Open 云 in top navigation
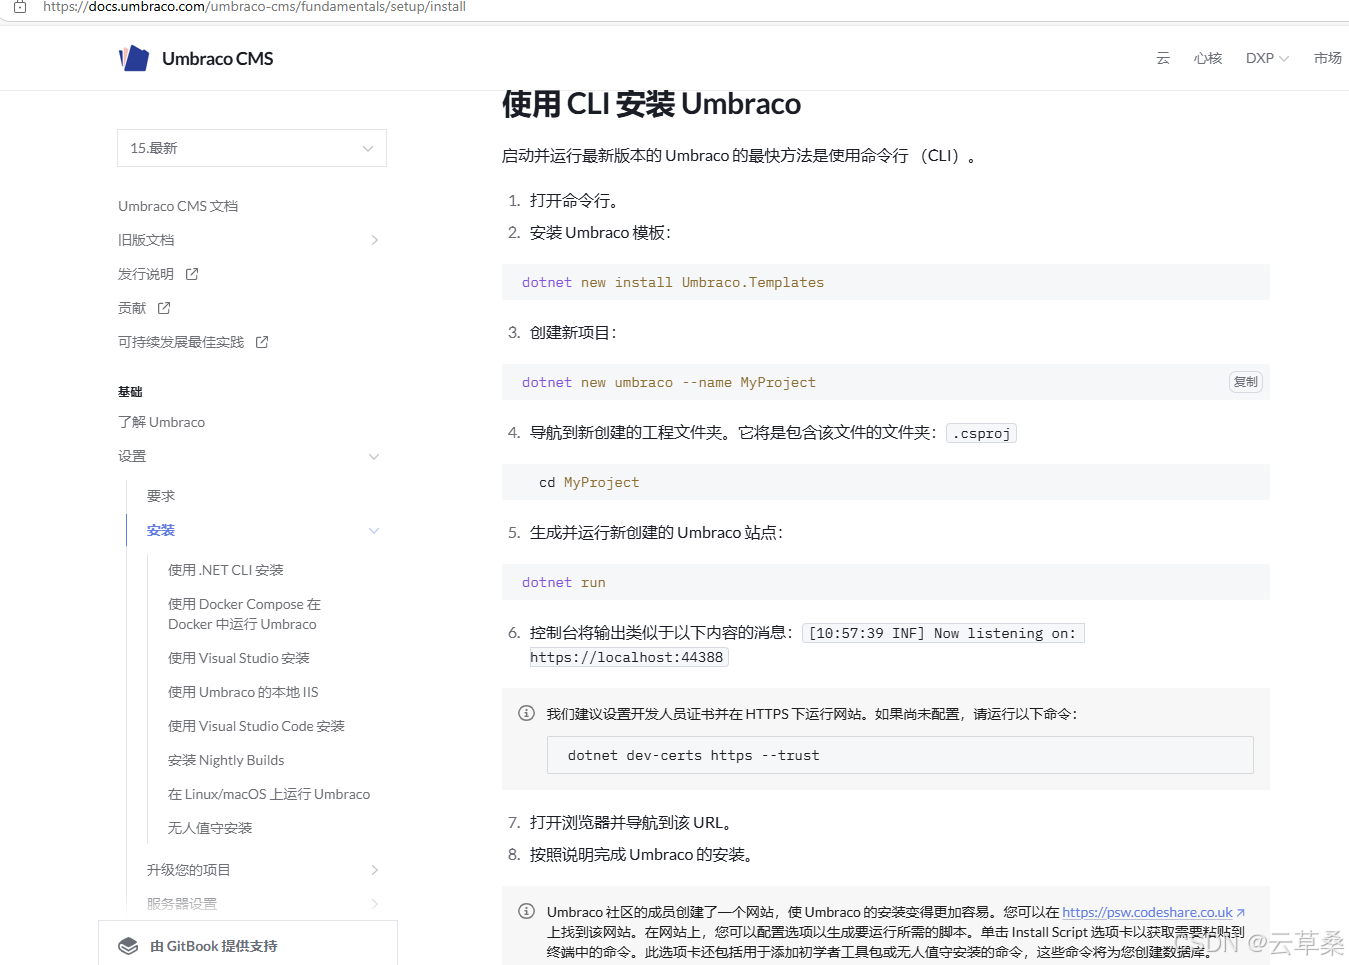1349x965 pixels. tap(1163, 58)
